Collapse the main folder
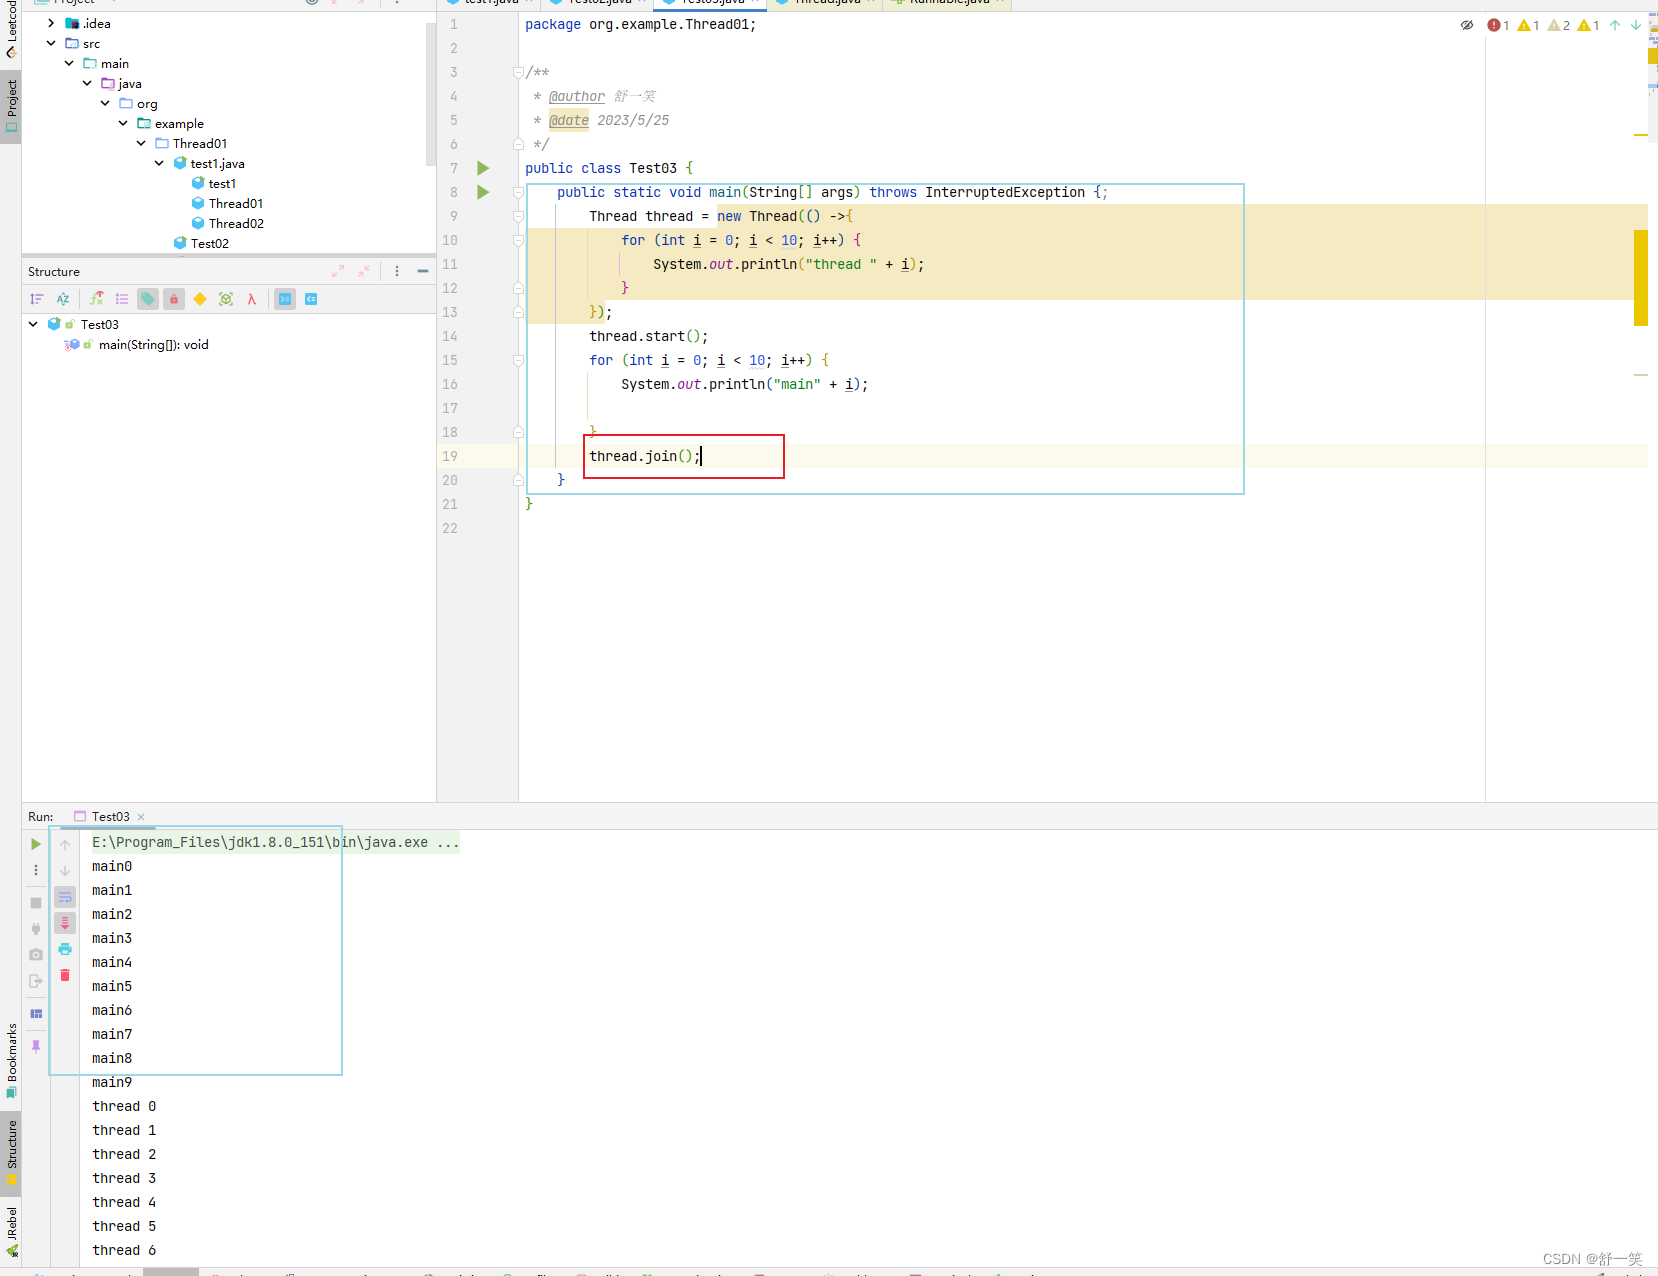 [x=69, y=63]
